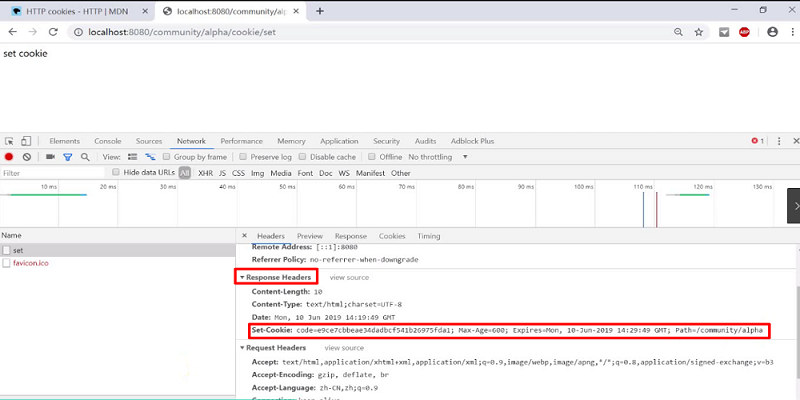
Task: Toggle the overview waterfall view icon
Action: click(150, 157)
